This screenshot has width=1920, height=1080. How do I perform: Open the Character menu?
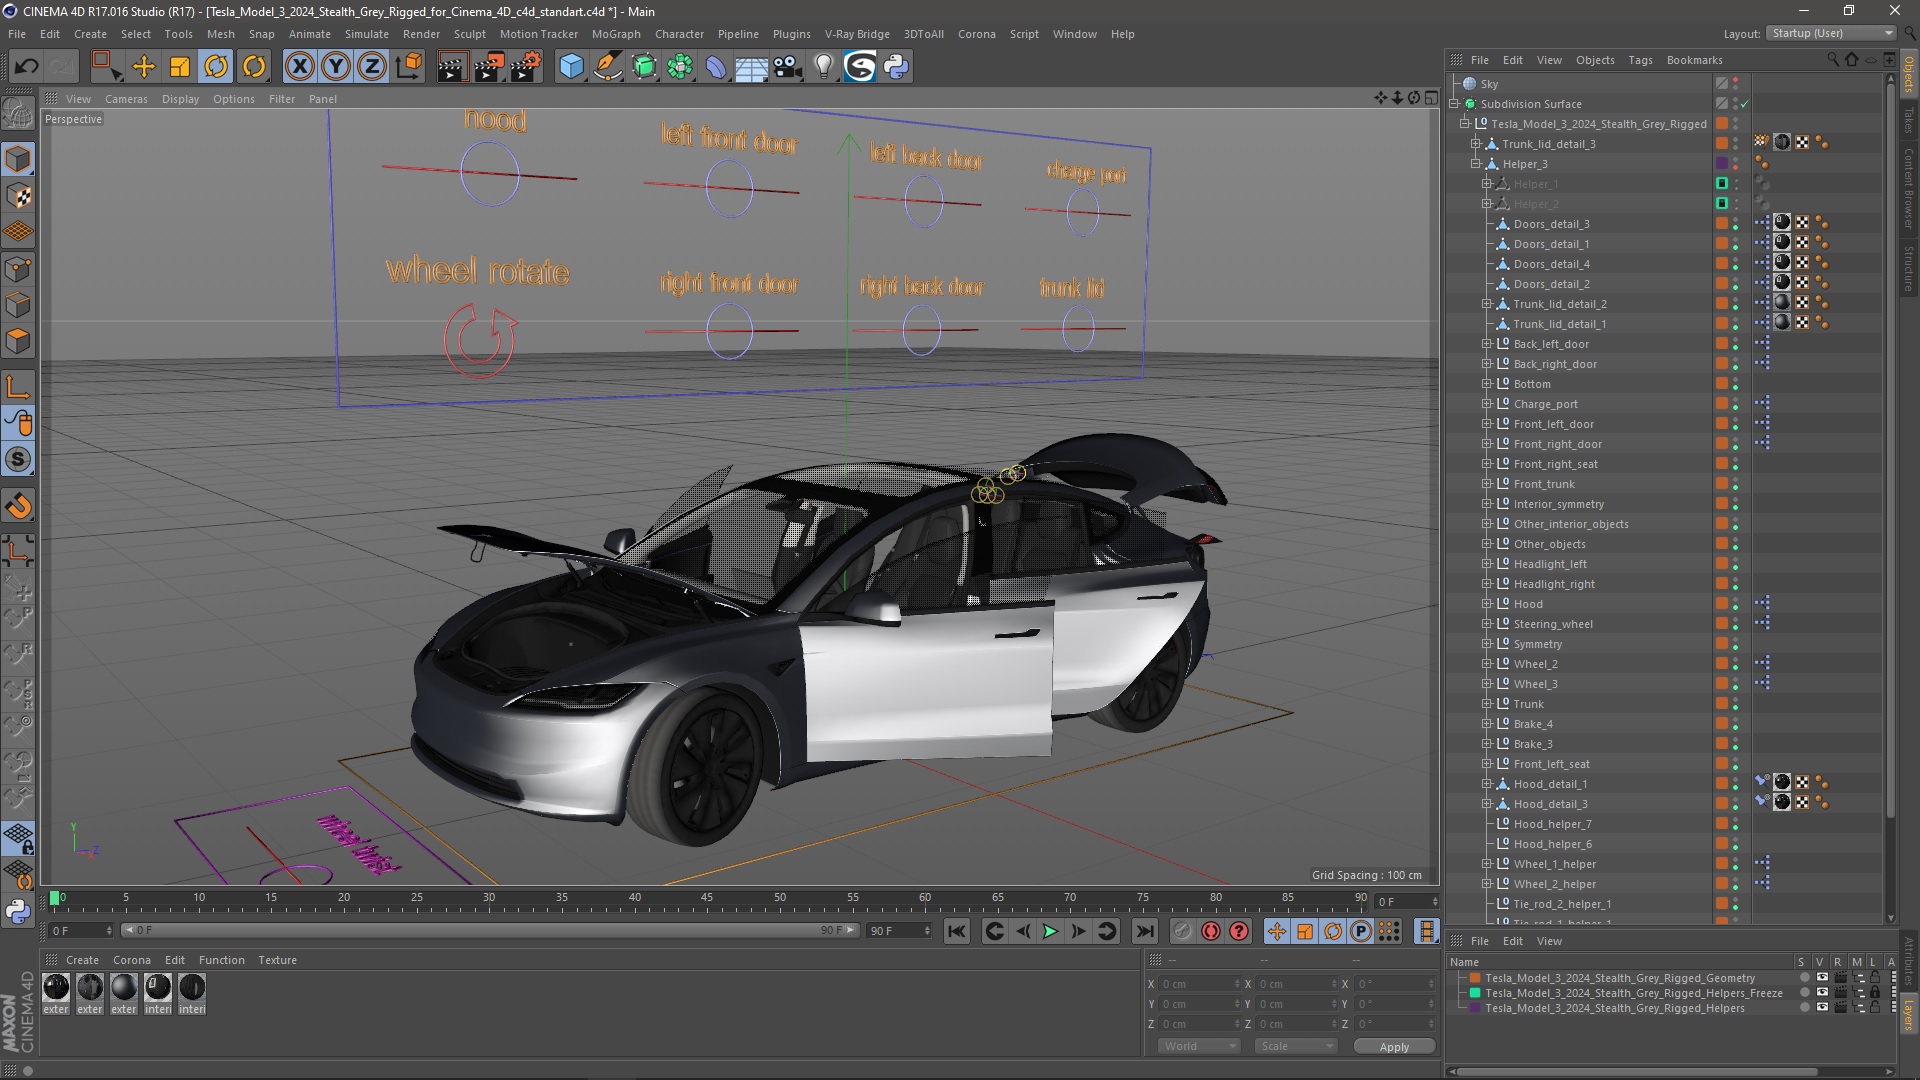point(679,34)
